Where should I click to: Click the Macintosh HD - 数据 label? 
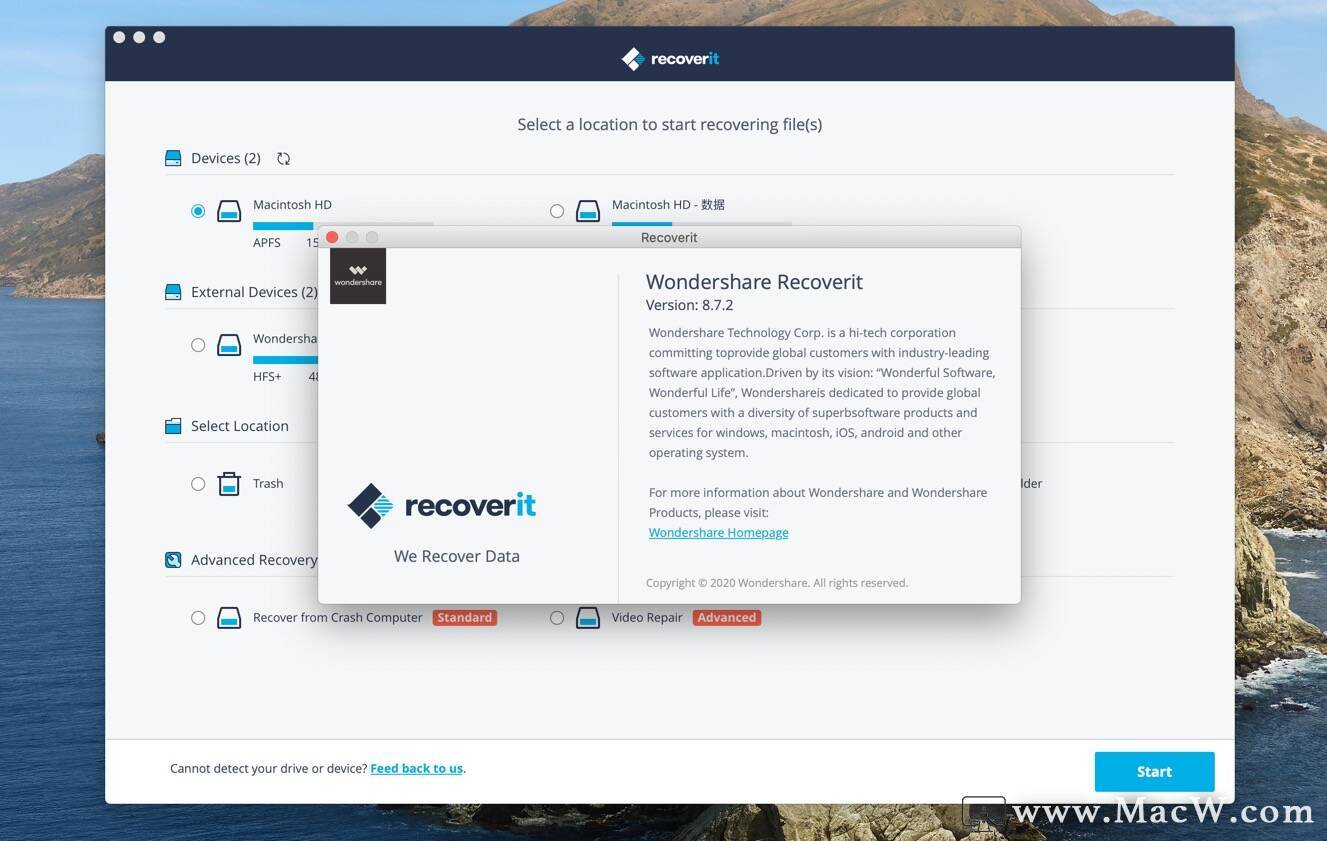click(668, 205)
